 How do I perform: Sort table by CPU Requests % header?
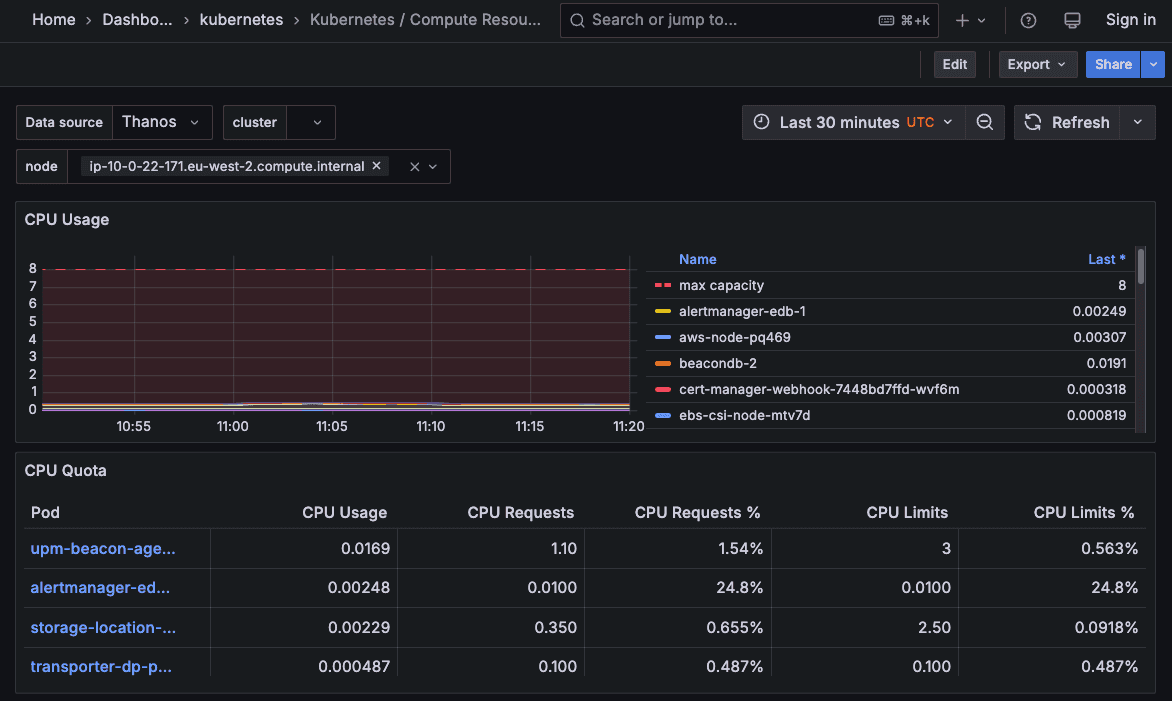pyautogui.click(x=697, y=513)
